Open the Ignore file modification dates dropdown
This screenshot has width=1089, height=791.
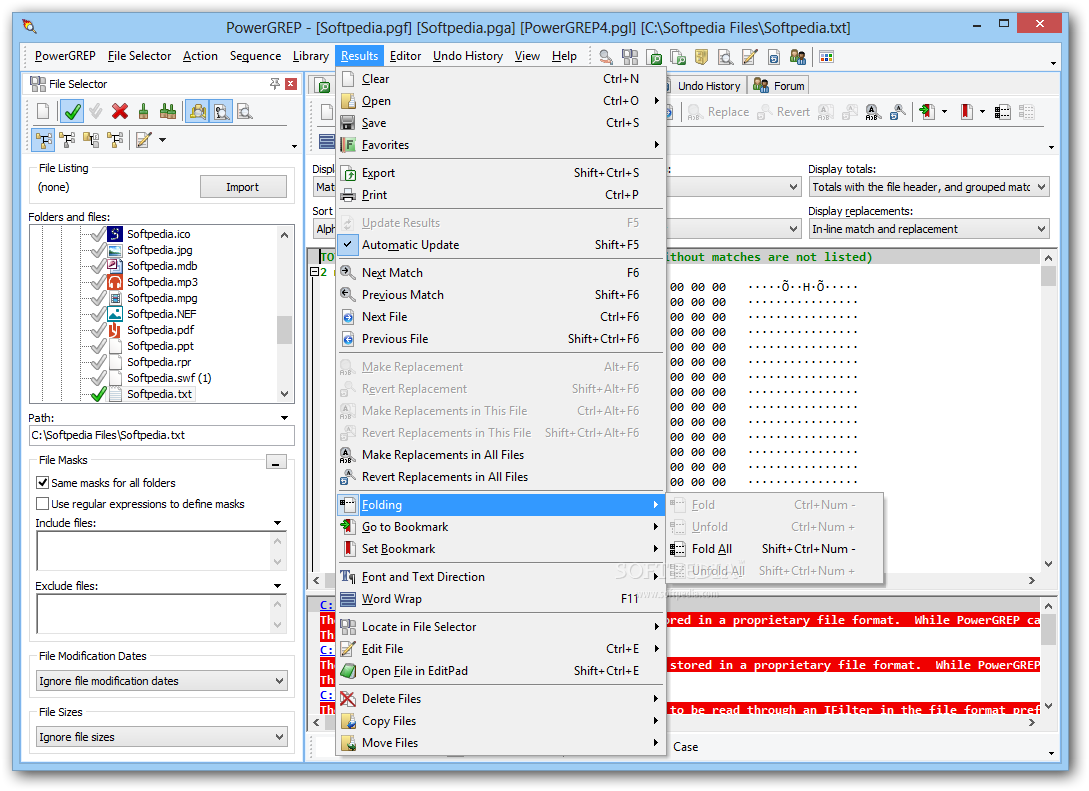click(162, 681)
